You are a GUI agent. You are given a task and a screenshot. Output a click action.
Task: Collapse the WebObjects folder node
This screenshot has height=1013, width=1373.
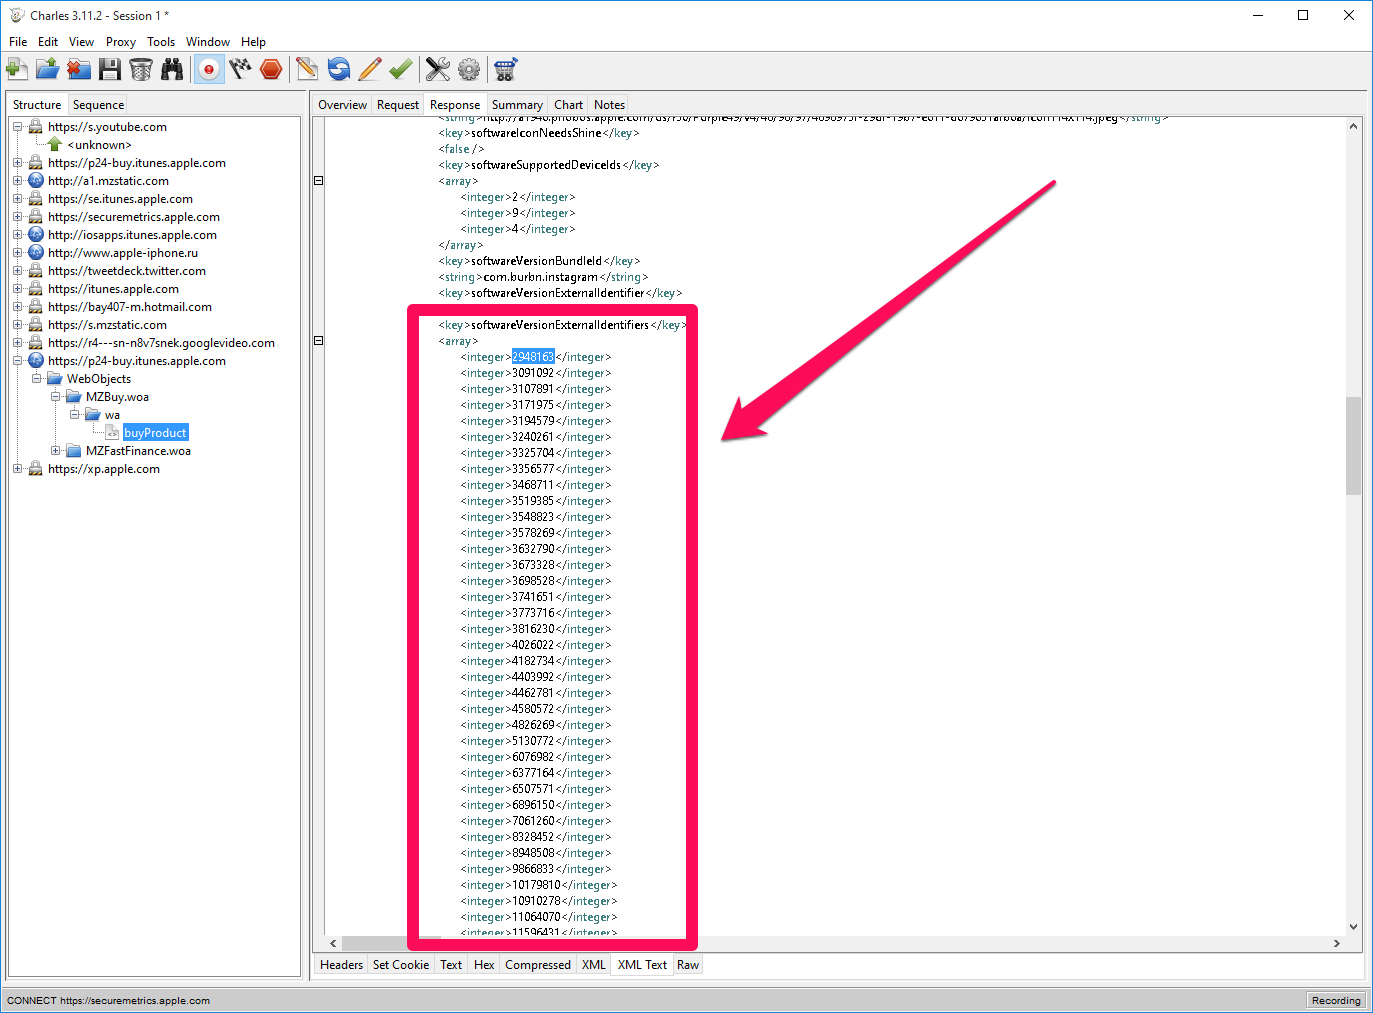[36, 379]
